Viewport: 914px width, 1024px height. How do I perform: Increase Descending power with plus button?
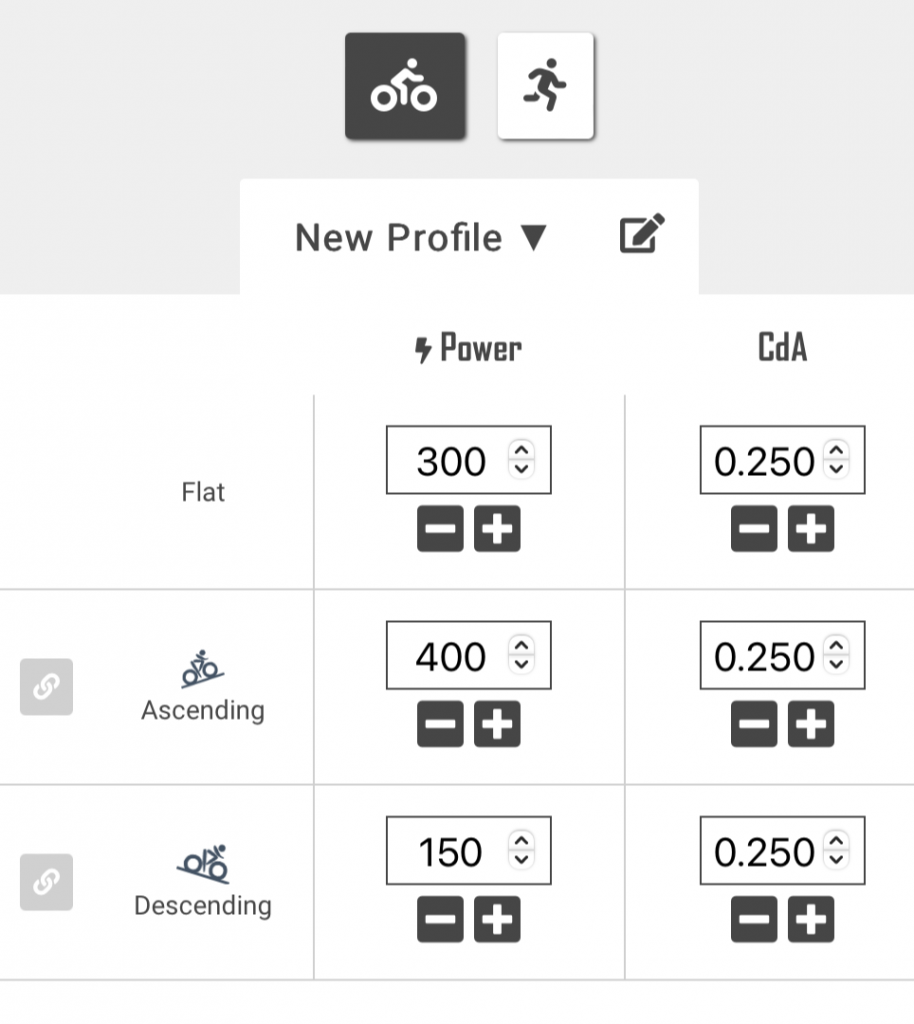point(497,920)
